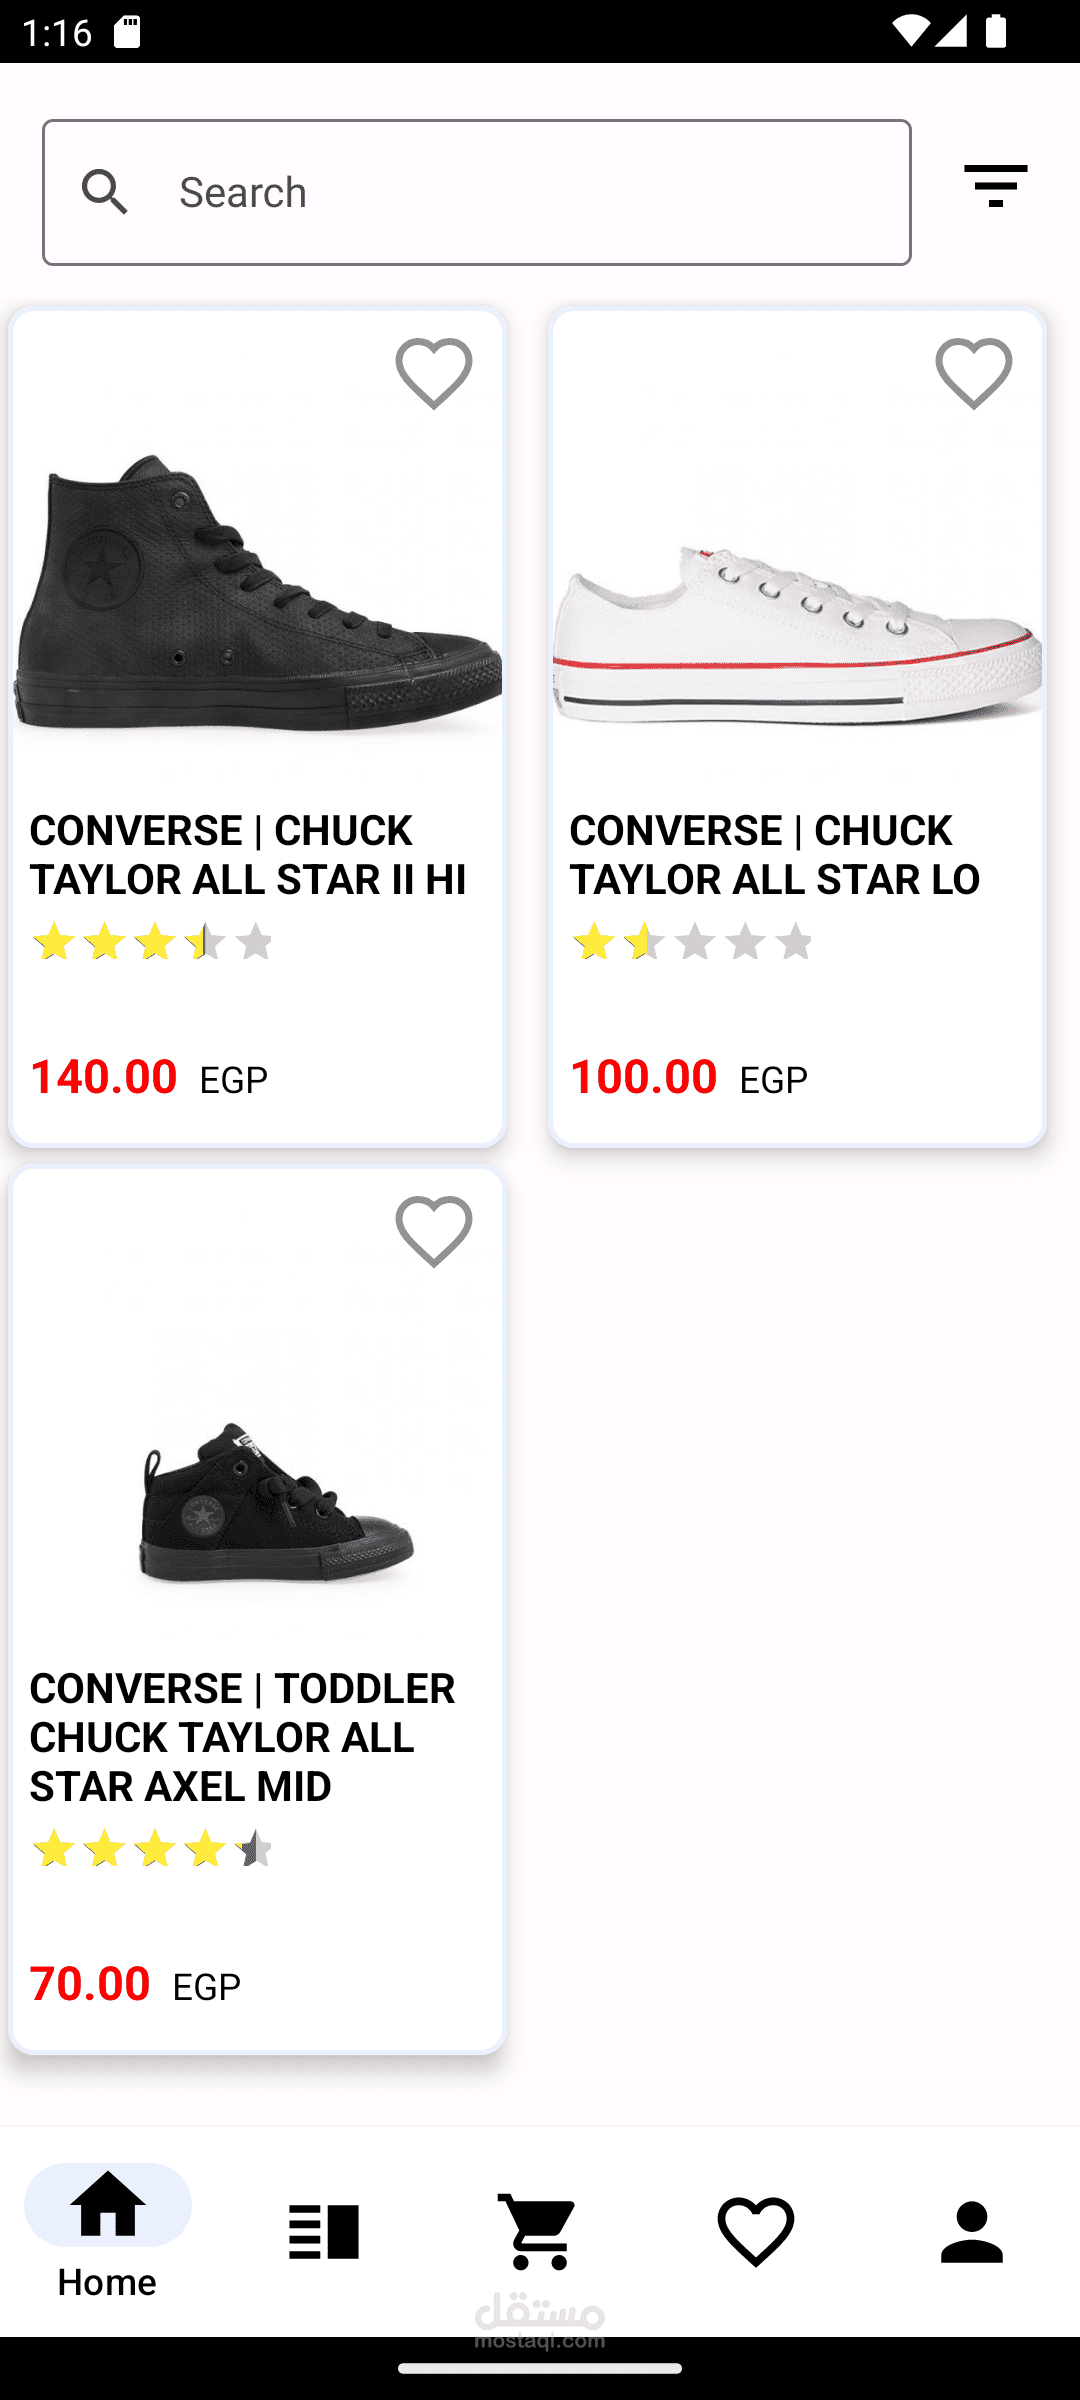Click the star rating of All Star Lo
This screenshot has height=2400, width=1080.
tap(692, 942)
